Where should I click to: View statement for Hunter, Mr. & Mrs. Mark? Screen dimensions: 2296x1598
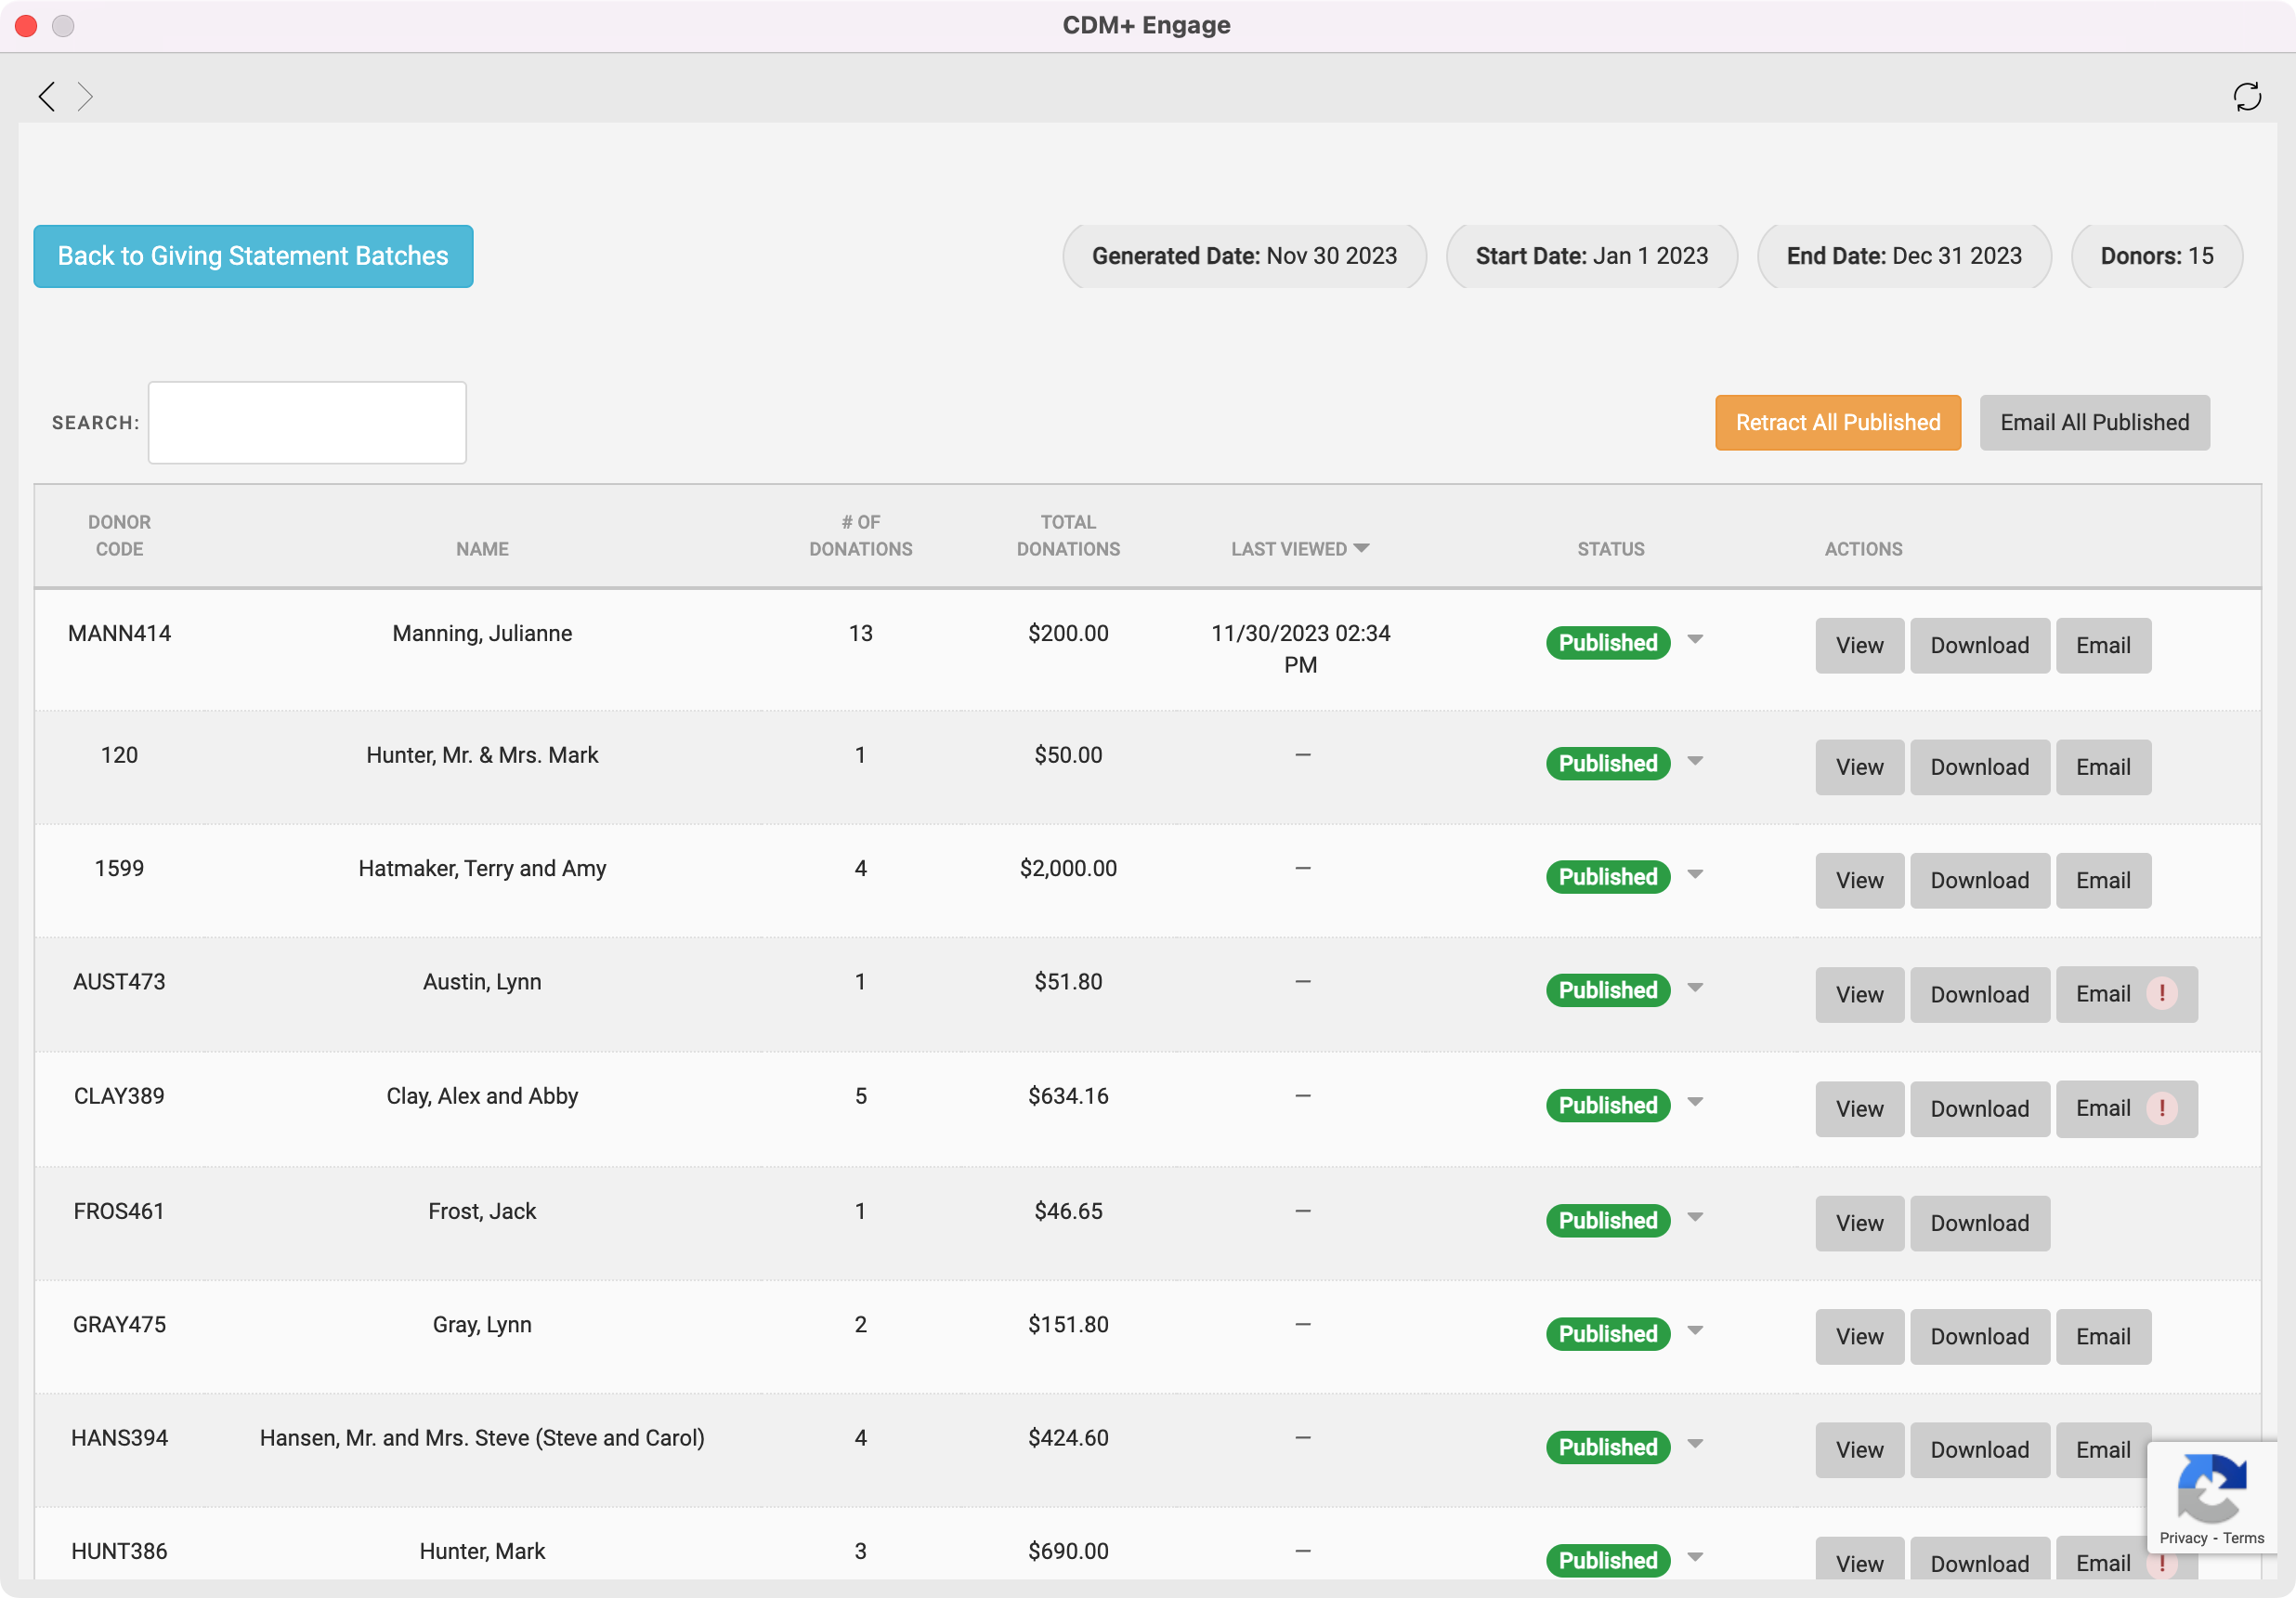click(x=1858, y=767)
